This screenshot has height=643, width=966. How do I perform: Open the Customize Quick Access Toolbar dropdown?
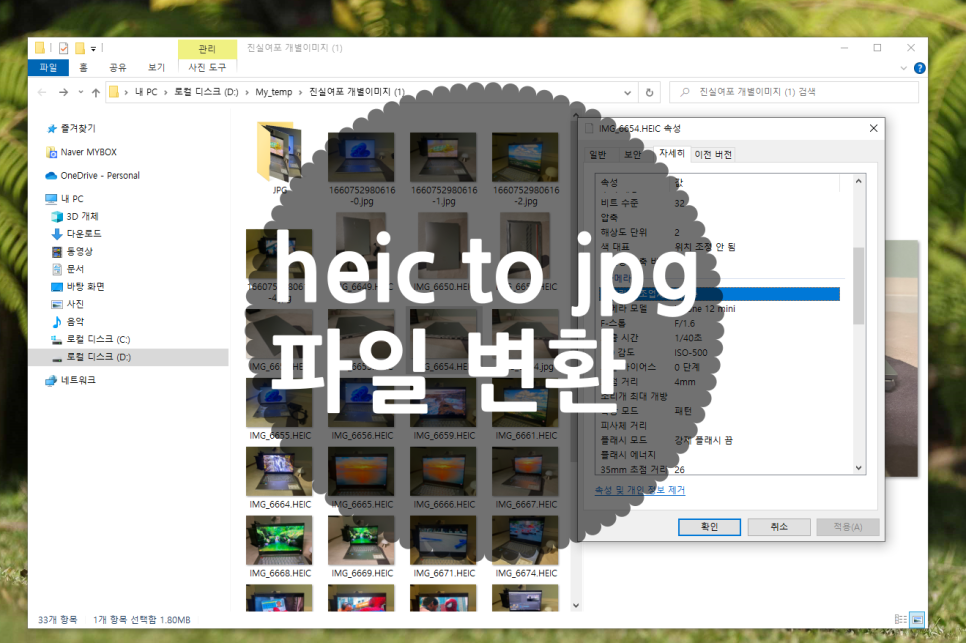coord(94,48)
